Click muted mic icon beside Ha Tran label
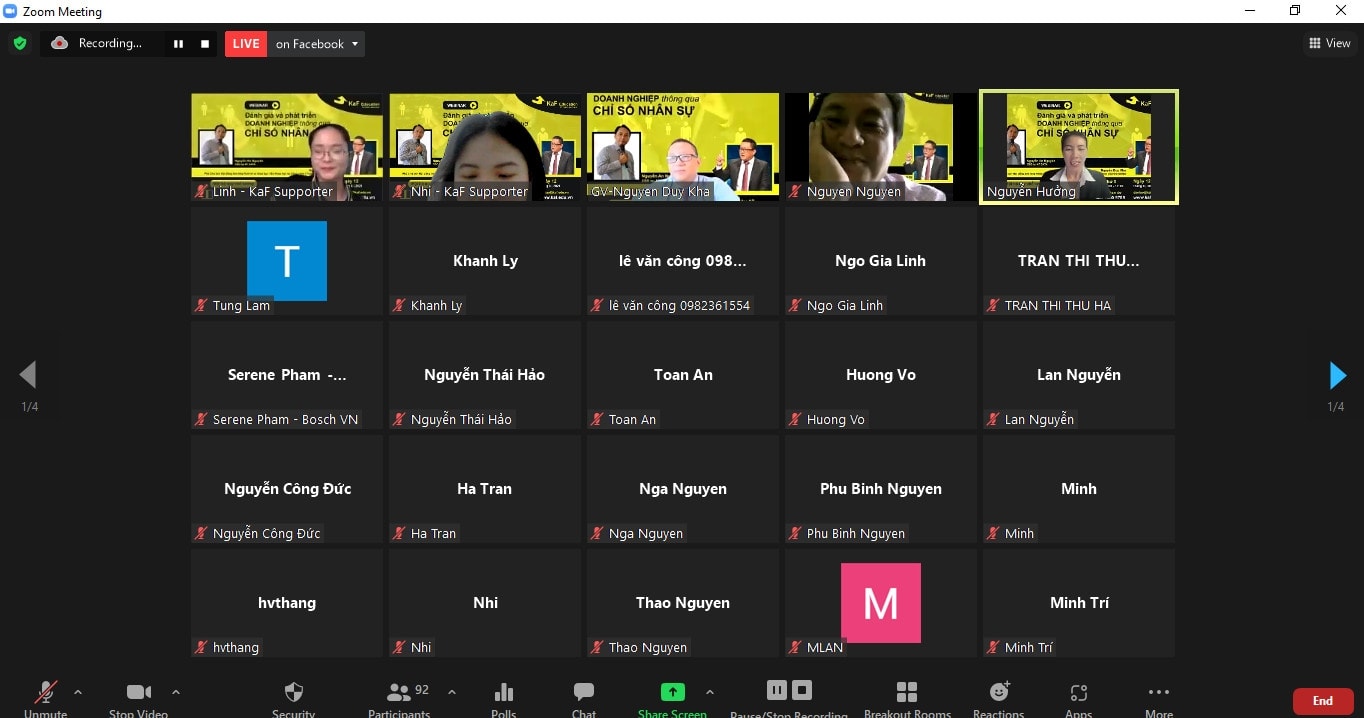 (399, 534)
